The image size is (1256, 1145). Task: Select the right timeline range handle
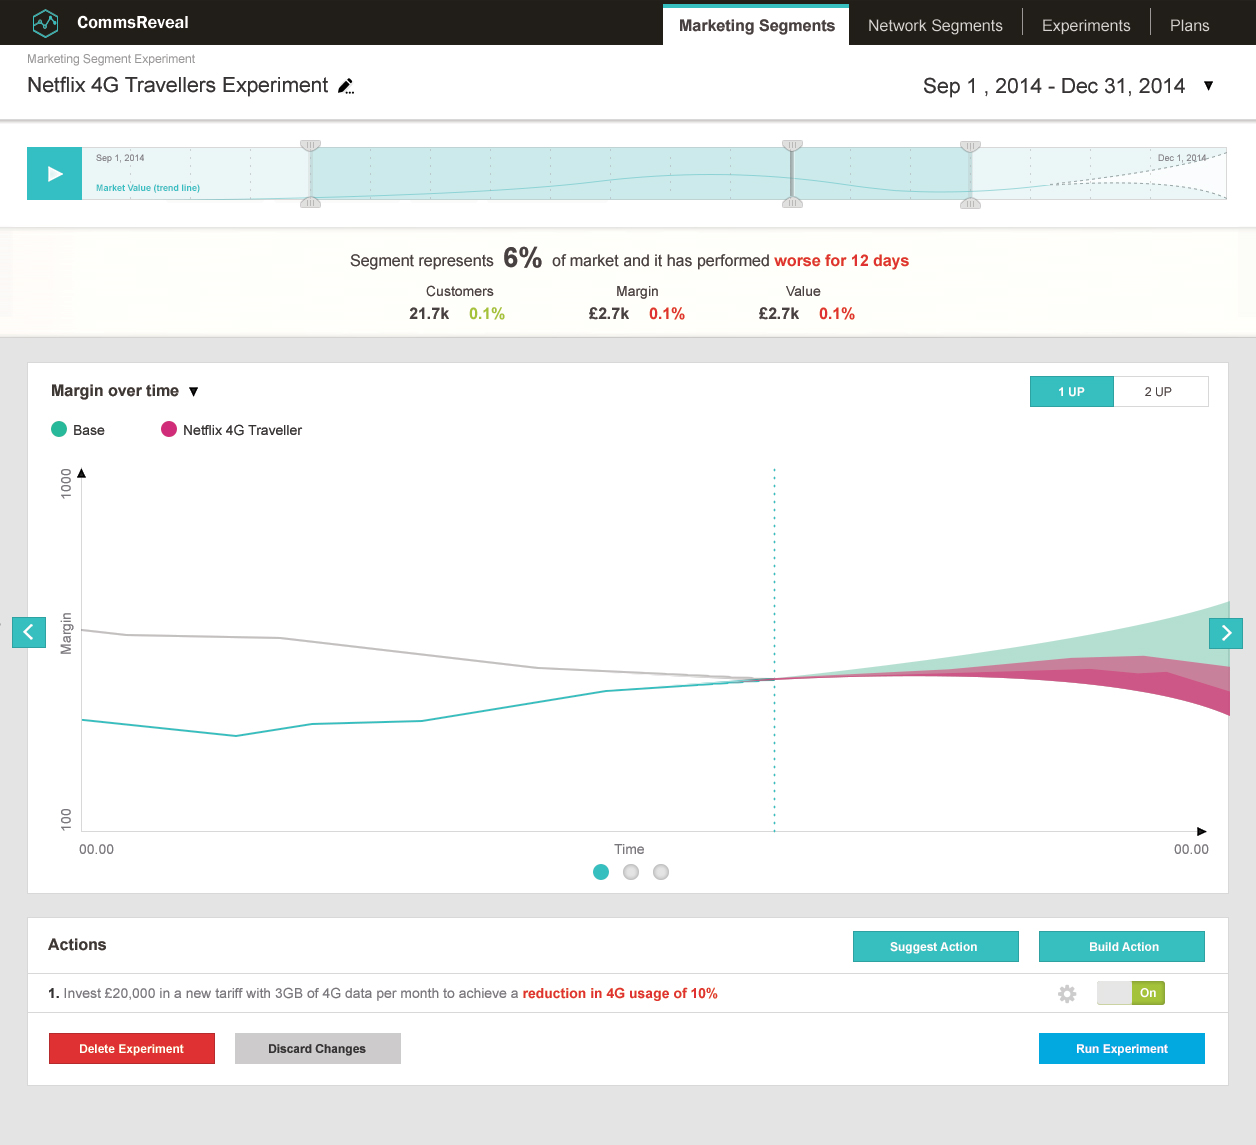point(970,174)
